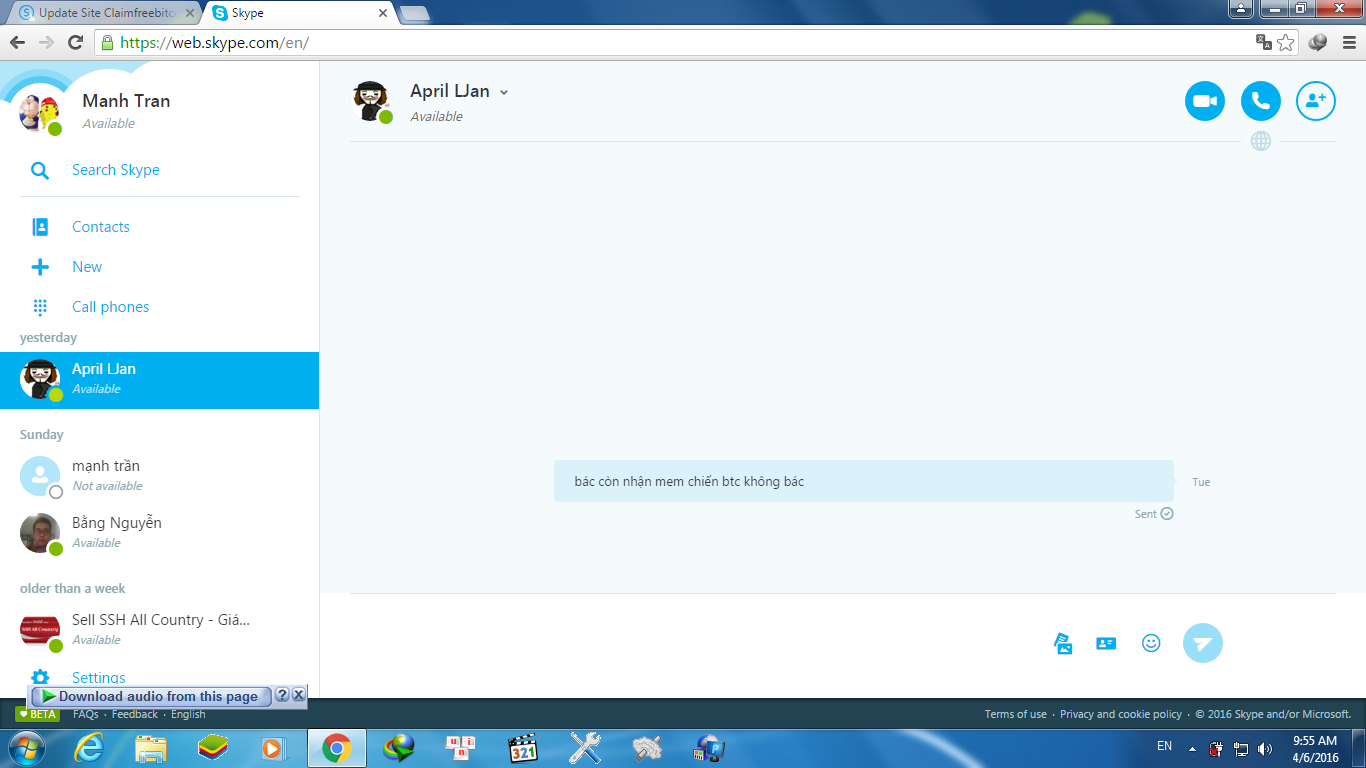Click the send contact card icon
The height and width of the screenshot is (768, 1366).
pyautogui.click(x=1106, y=644)
